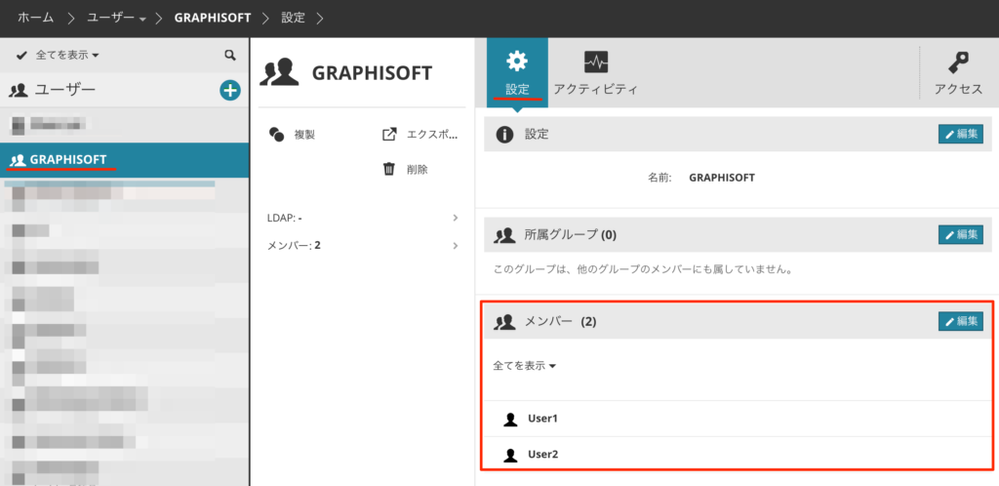Screen dimensions: 999x486
Task: Open the ユーザー breadcrumb dropdown
Action: 117,18
